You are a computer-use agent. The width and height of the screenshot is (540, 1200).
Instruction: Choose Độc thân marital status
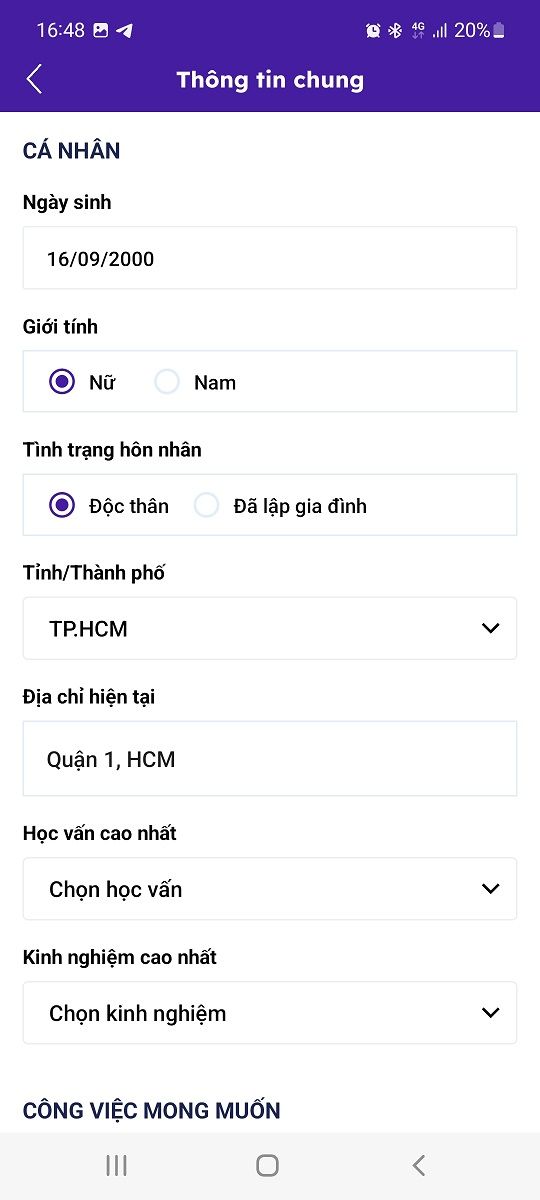pos(62,506)
